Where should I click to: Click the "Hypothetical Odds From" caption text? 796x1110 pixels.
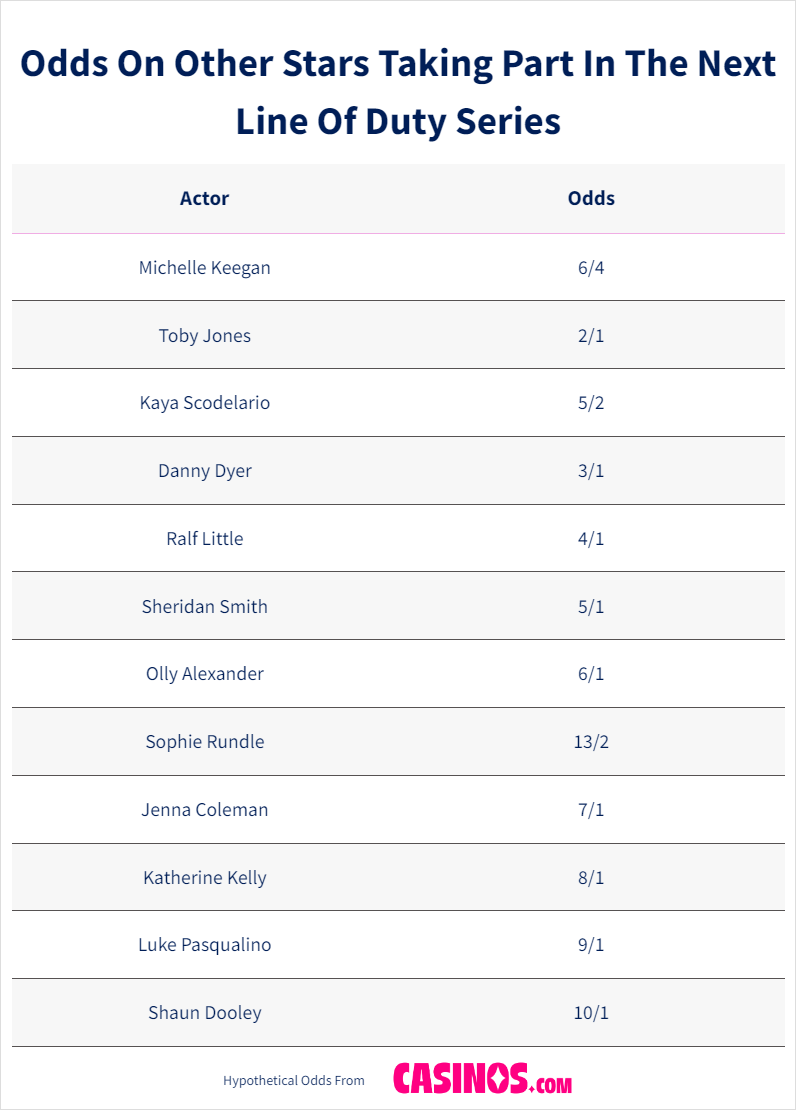(x=294, y=1081)
